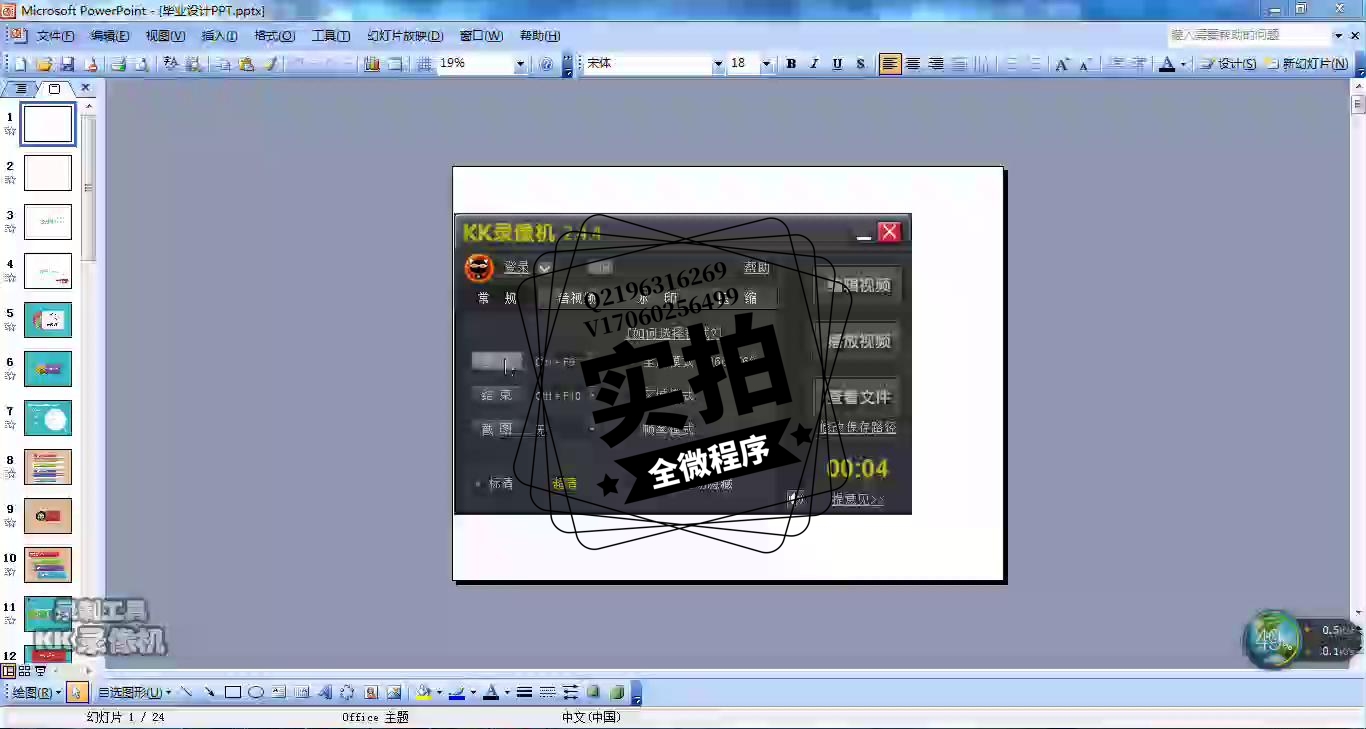Select slide 8 thumbnail

(48, 467)
